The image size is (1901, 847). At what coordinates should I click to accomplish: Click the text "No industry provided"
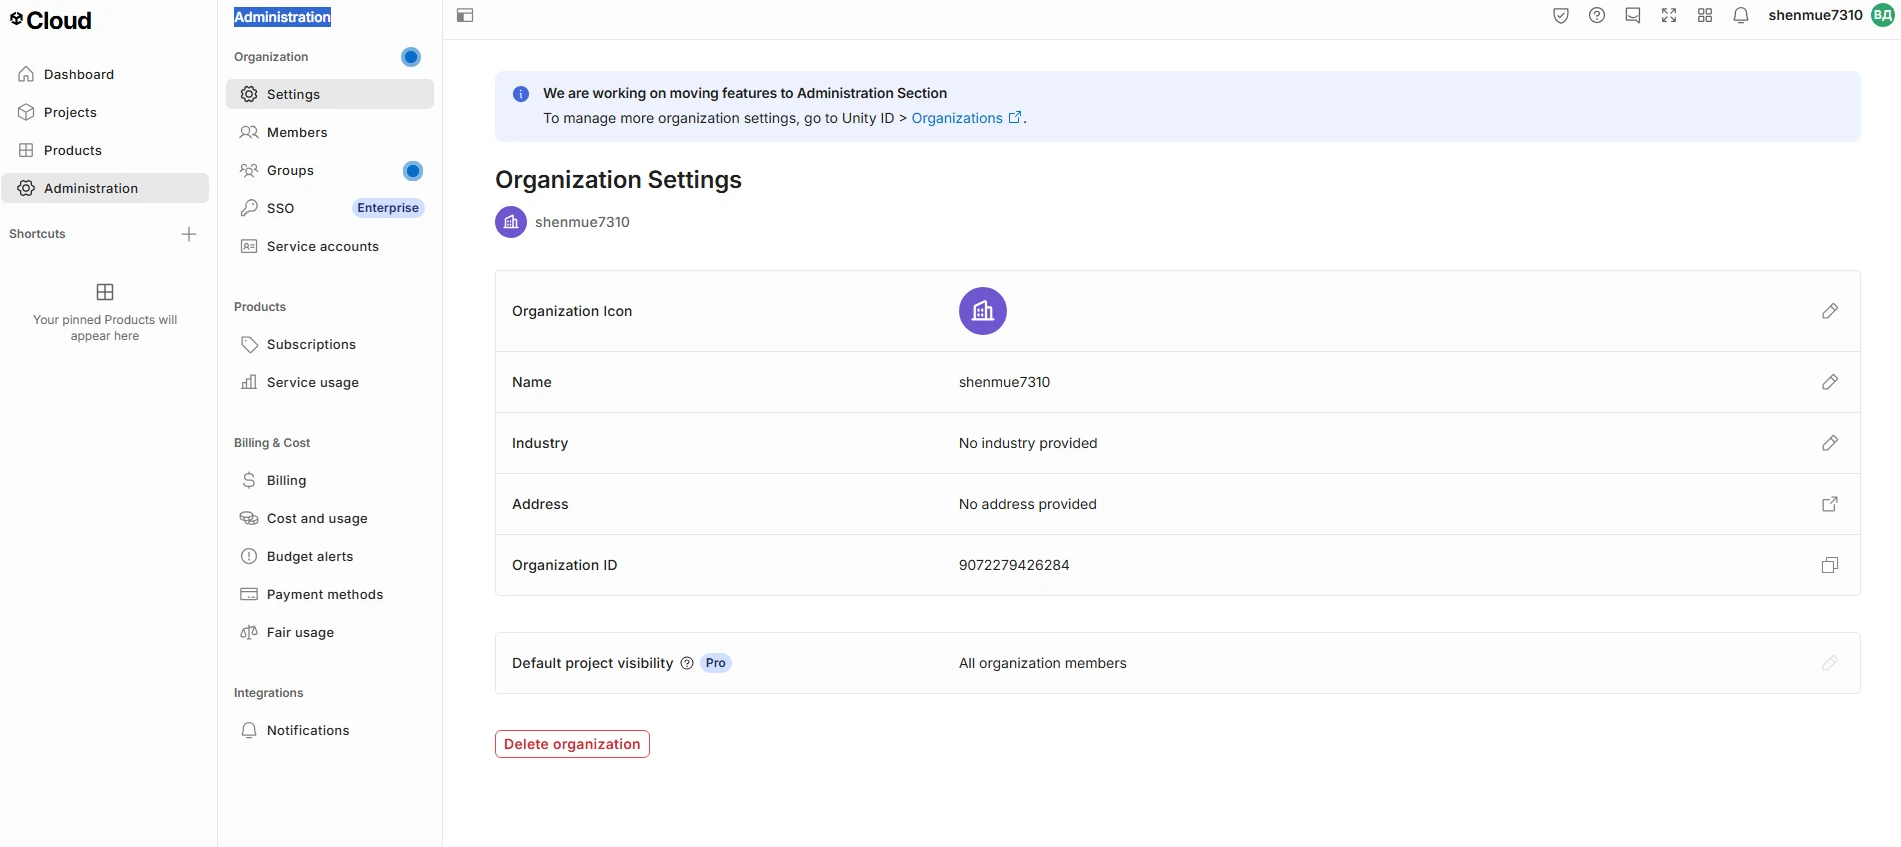(1028, 443)
